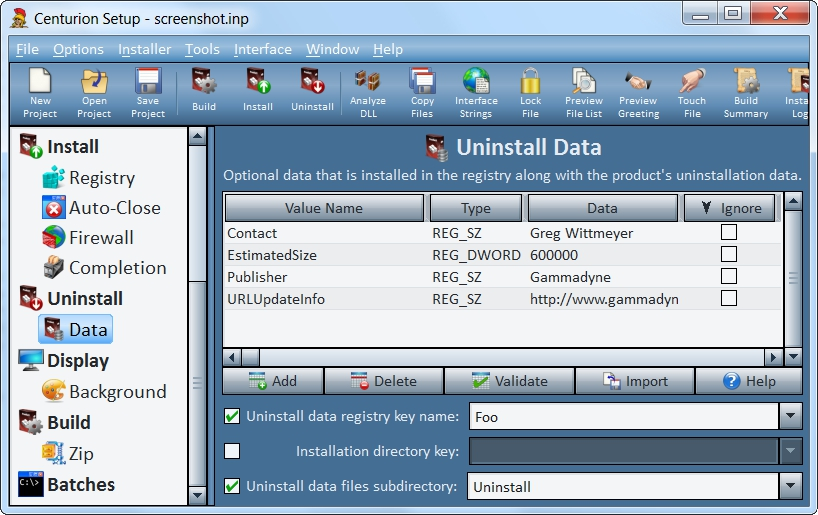Open the Help menu
Viewport: 818px width, 515px height.
point(388,50)
